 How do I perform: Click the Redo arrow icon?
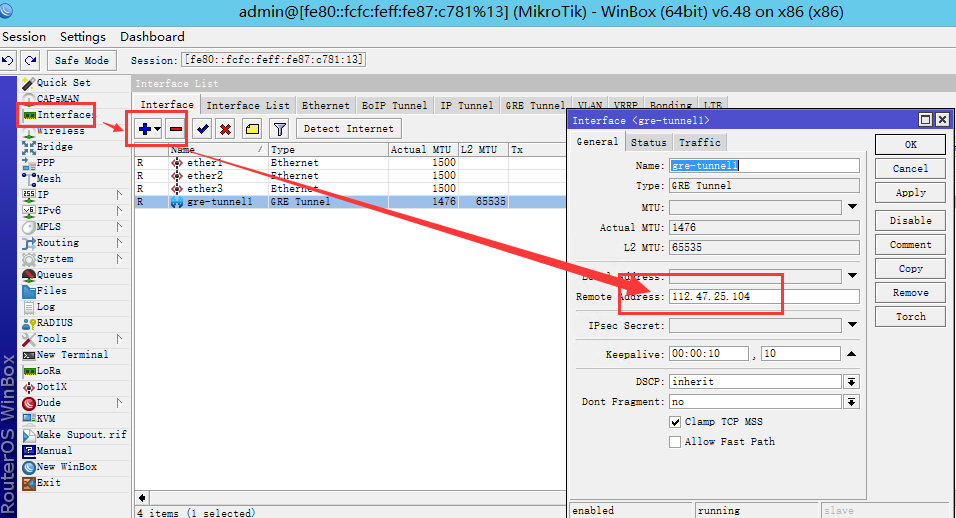point(30,60)
